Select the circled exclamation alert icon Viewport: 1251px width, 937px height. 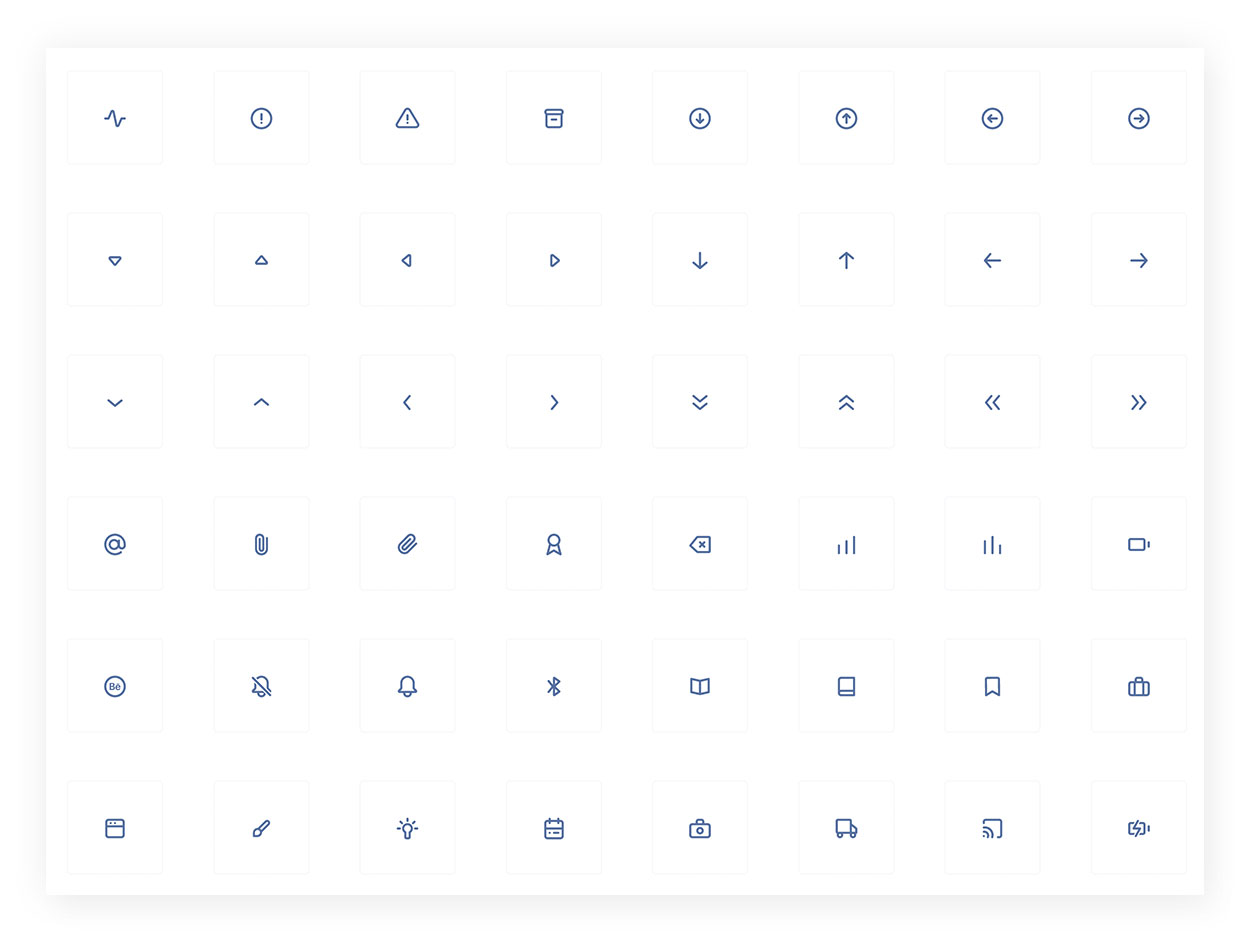(x=261, y=118)
